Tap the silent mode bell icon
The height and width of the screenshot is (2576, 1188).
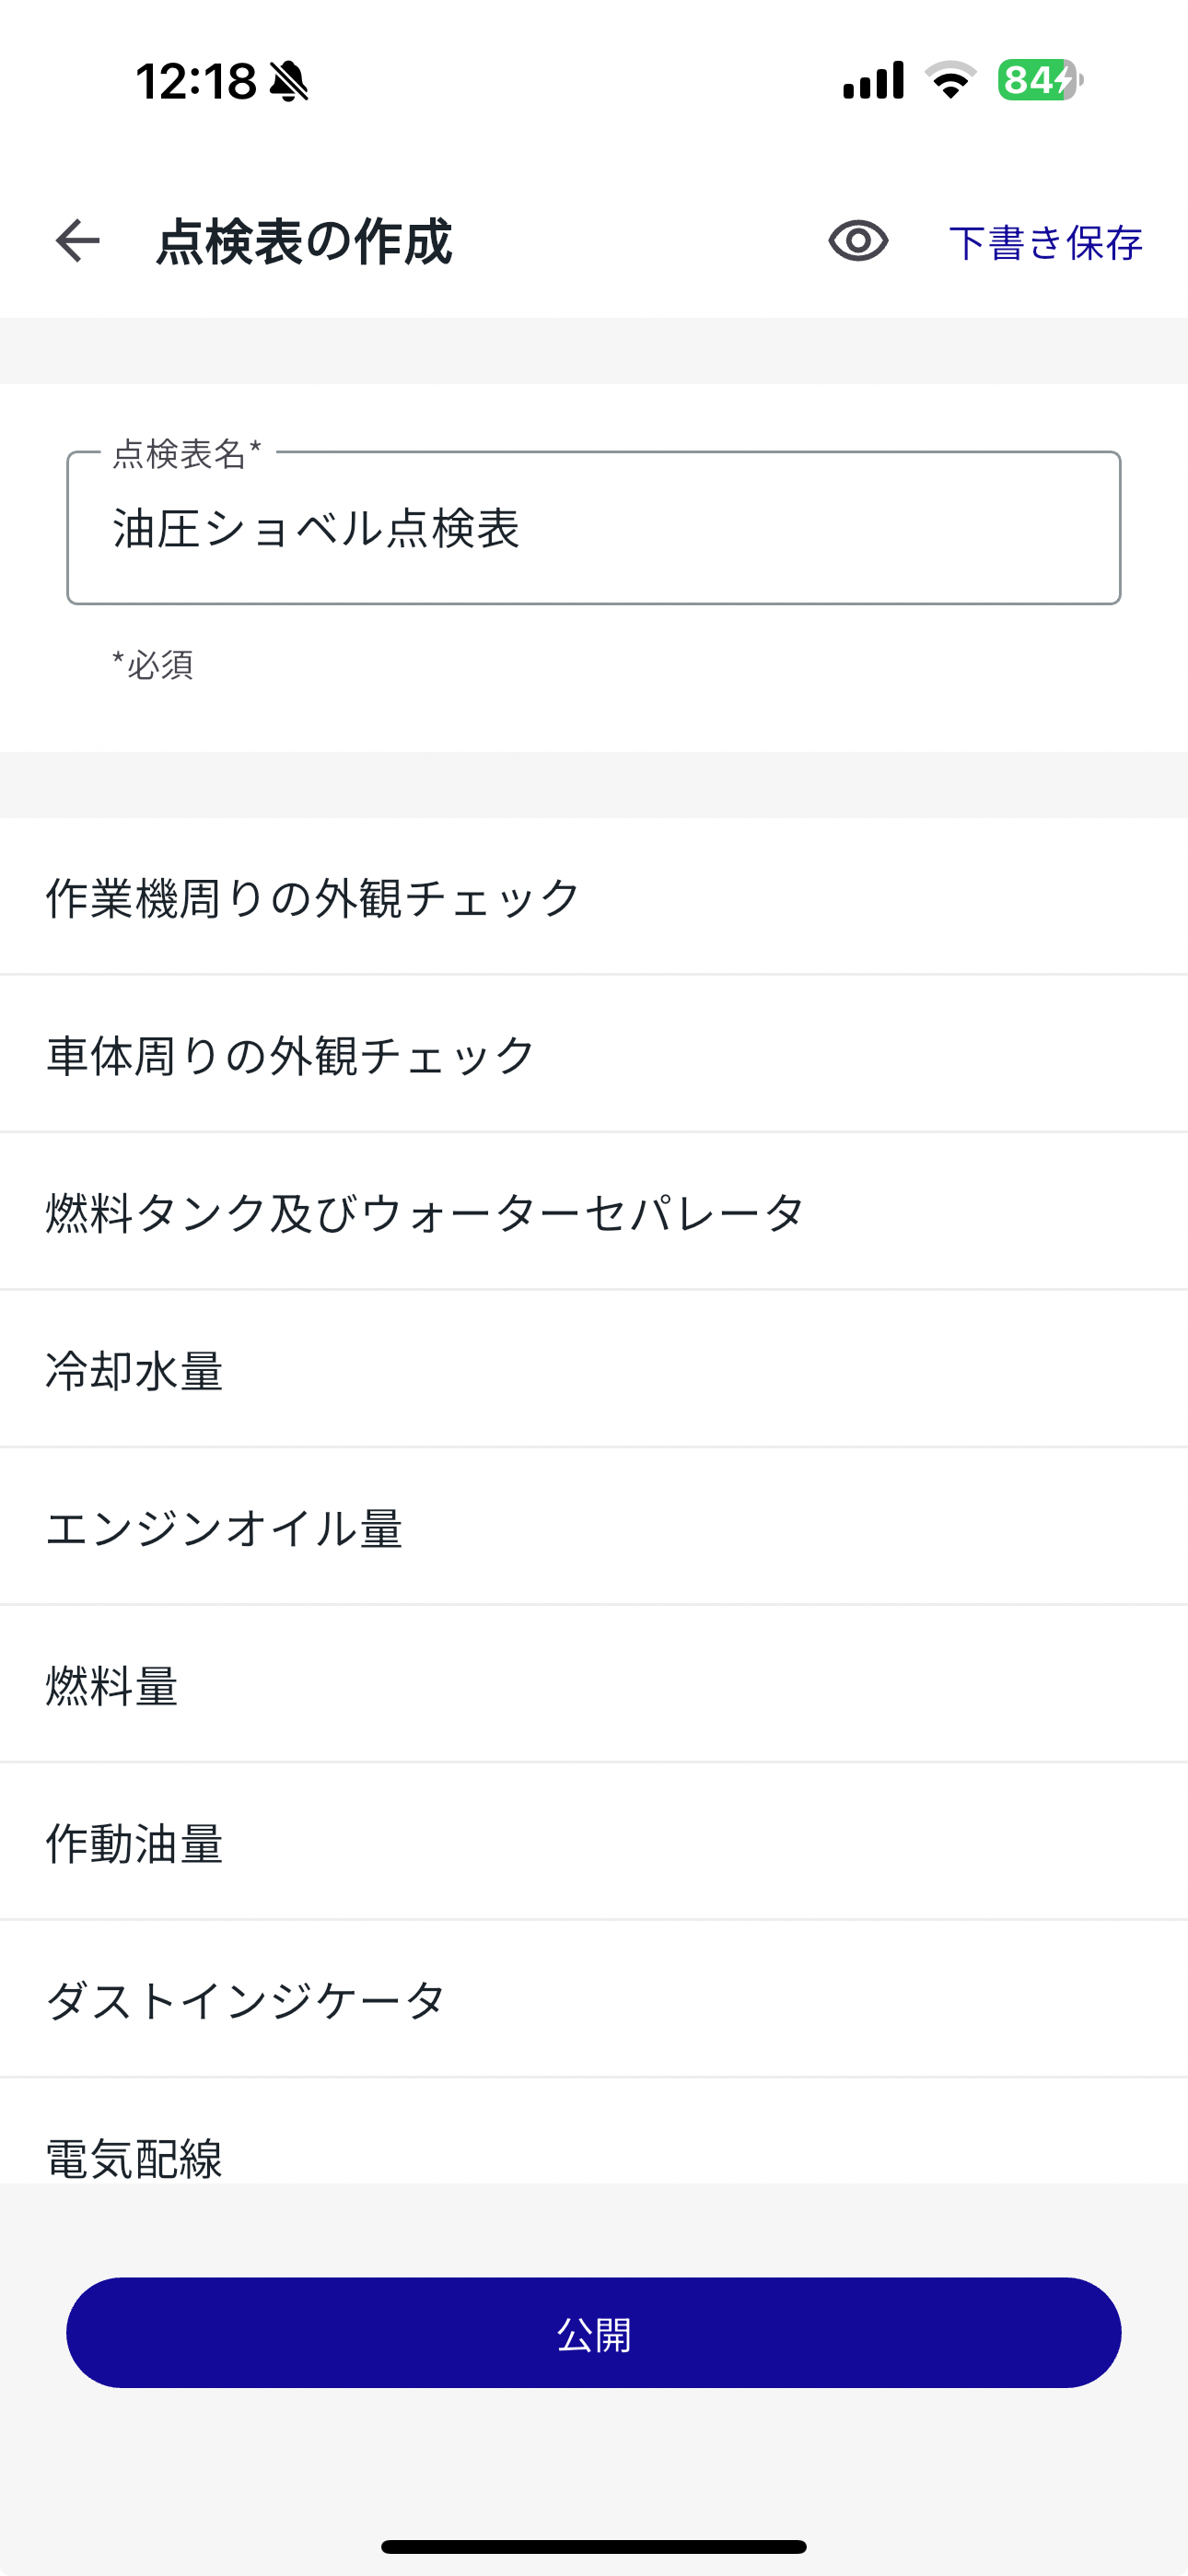[290, 81]
